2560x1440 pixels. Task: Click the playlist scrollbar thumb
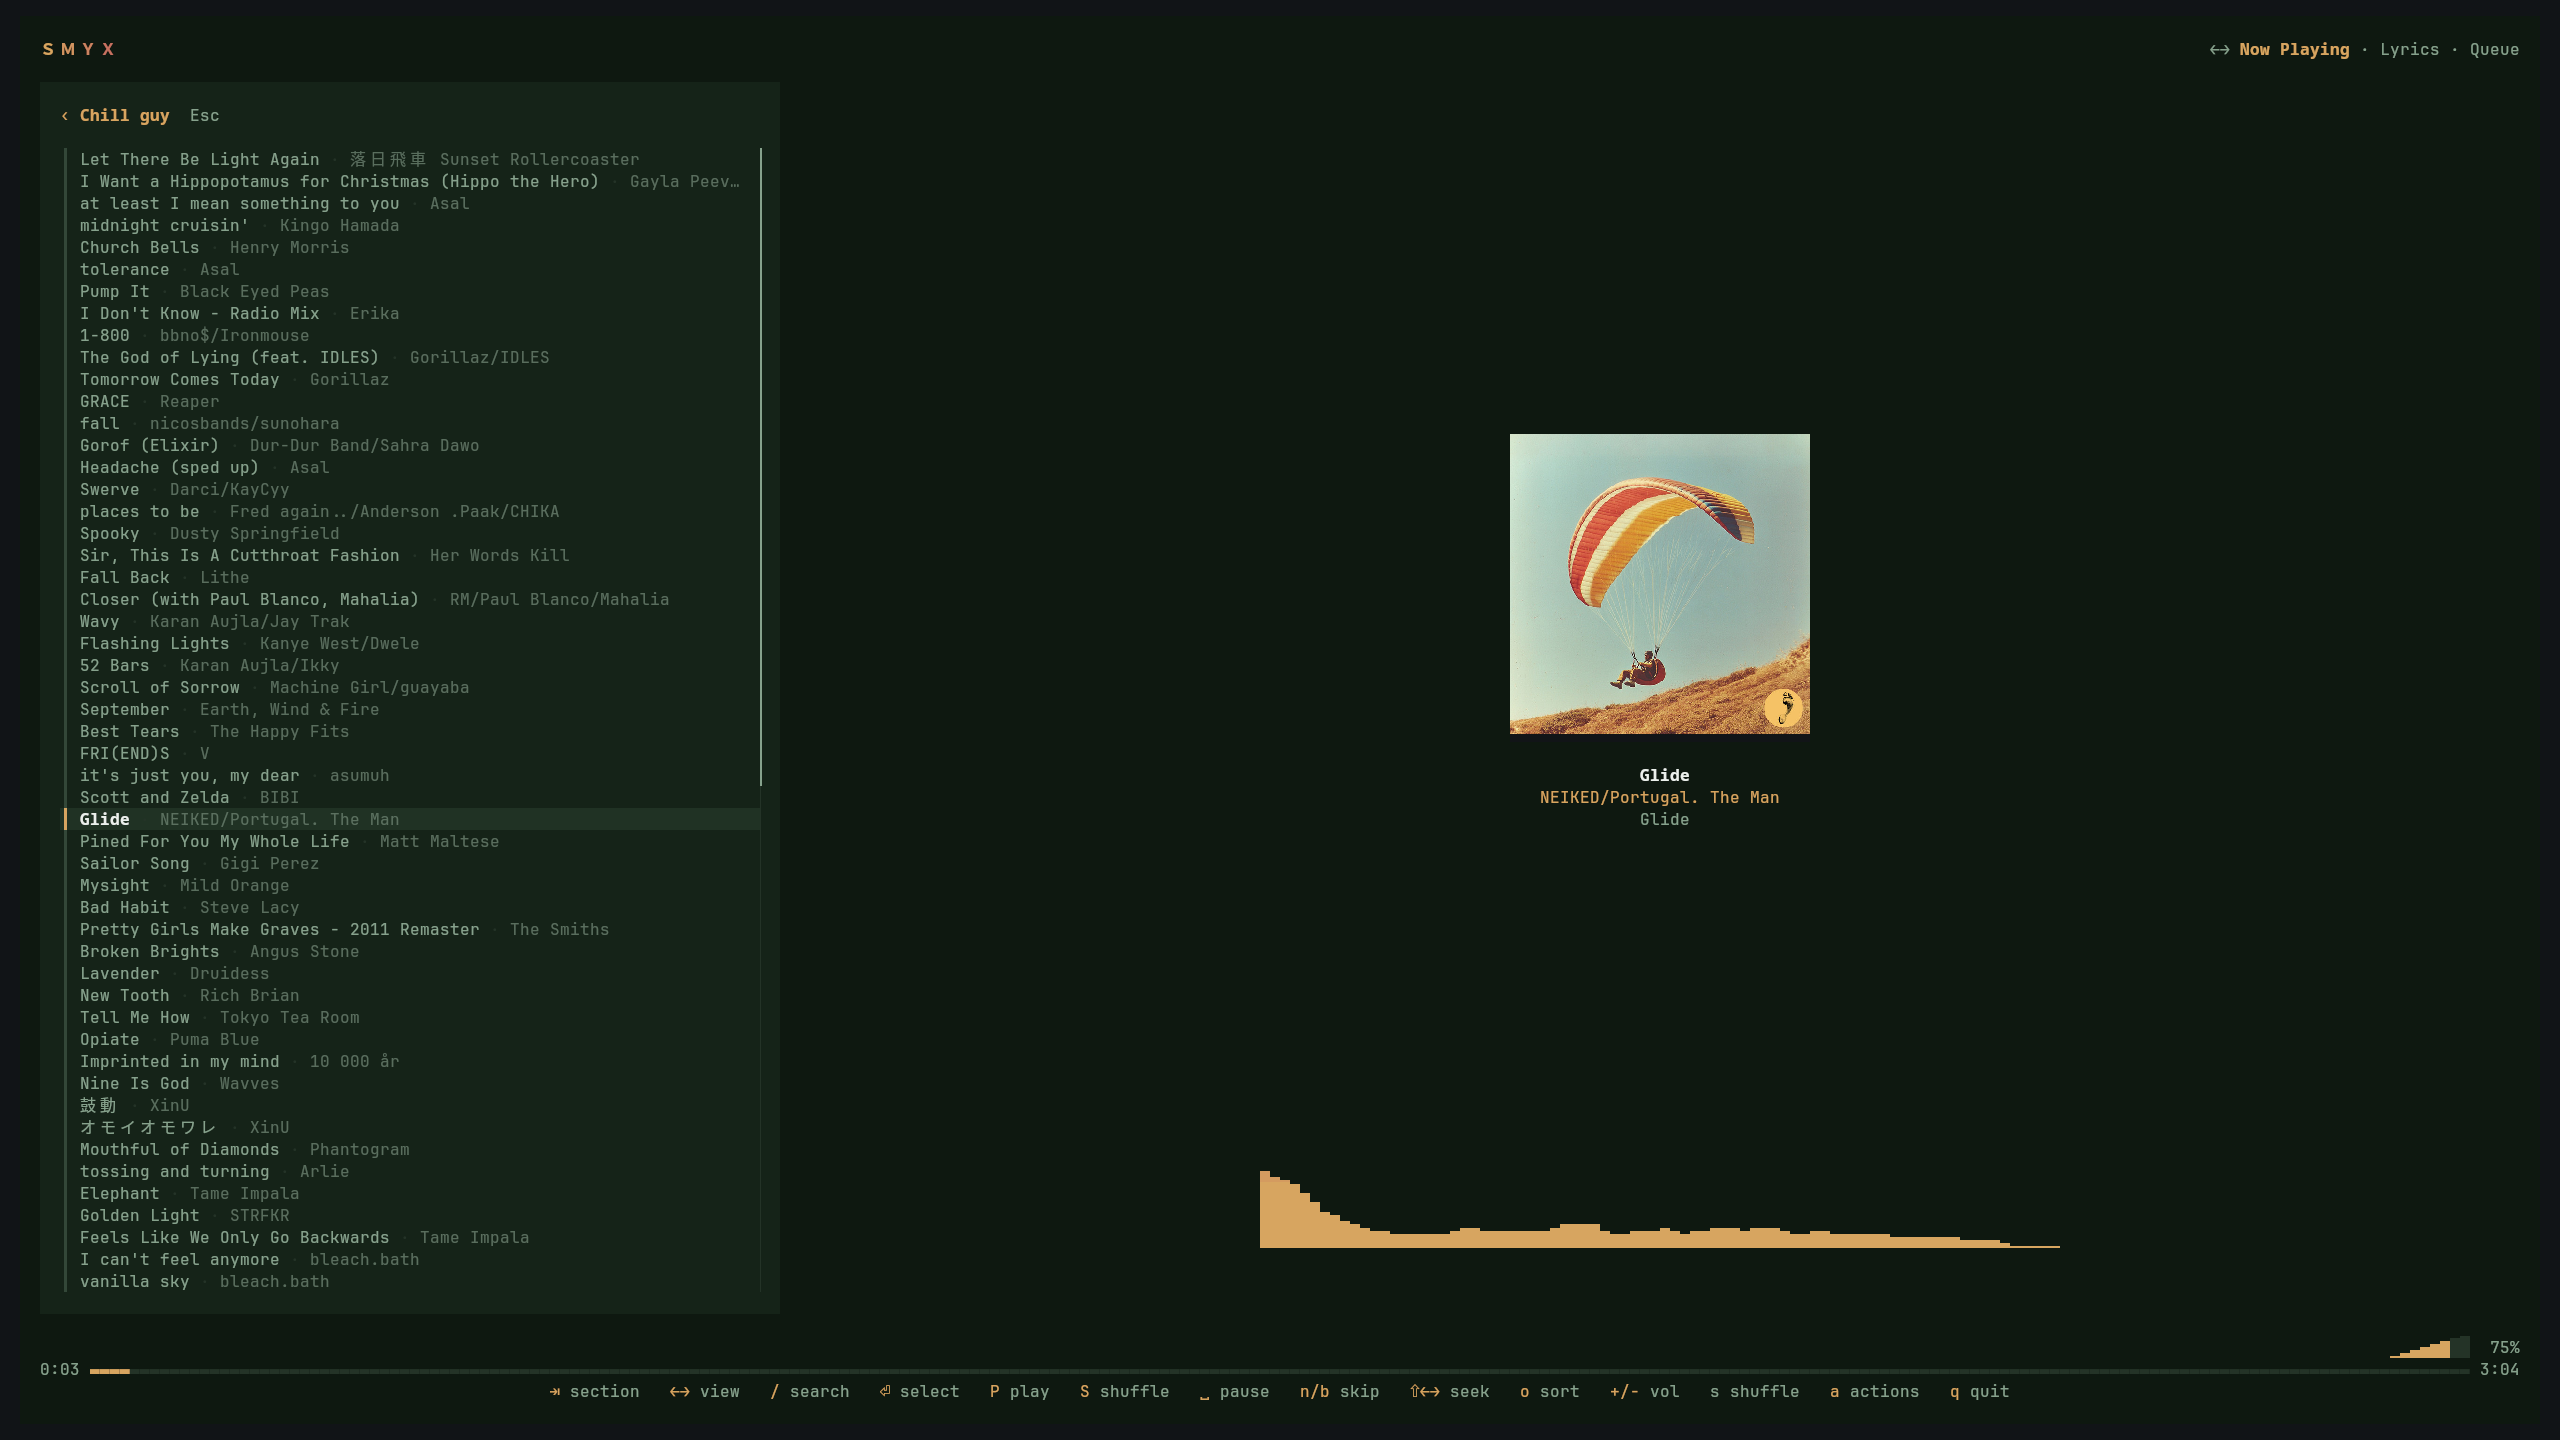point(761,467)
